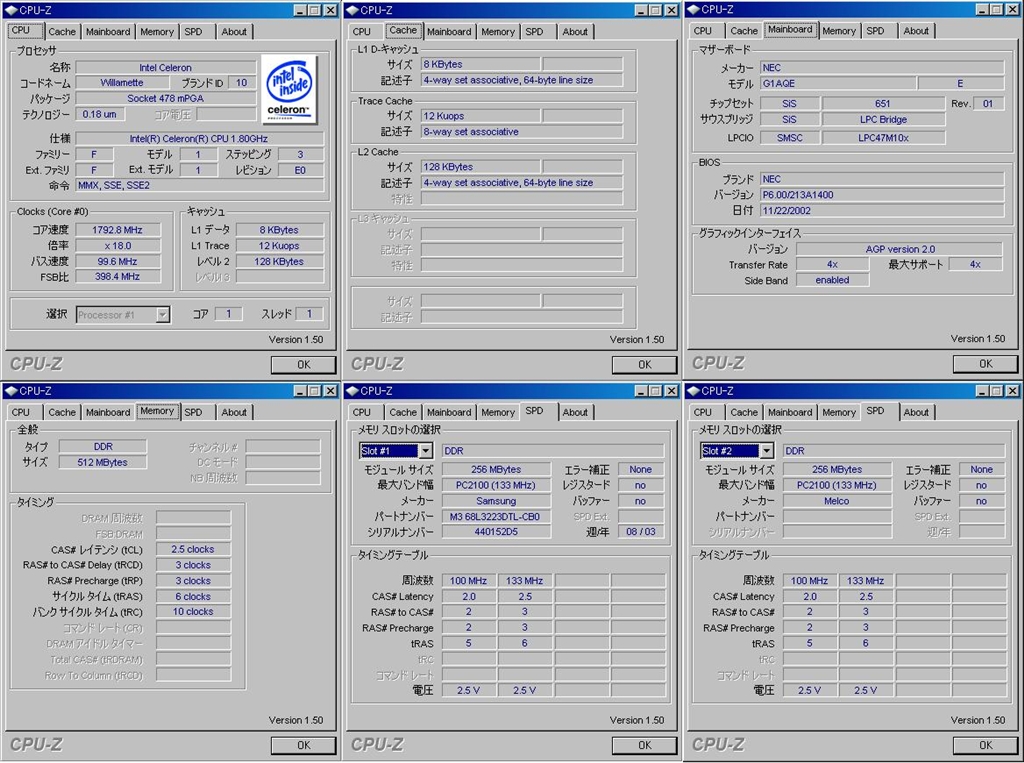Switch to the SPD tab in the DDR 512 MBytes window
Screen dimensions: 1024x763
pos(193,412)
